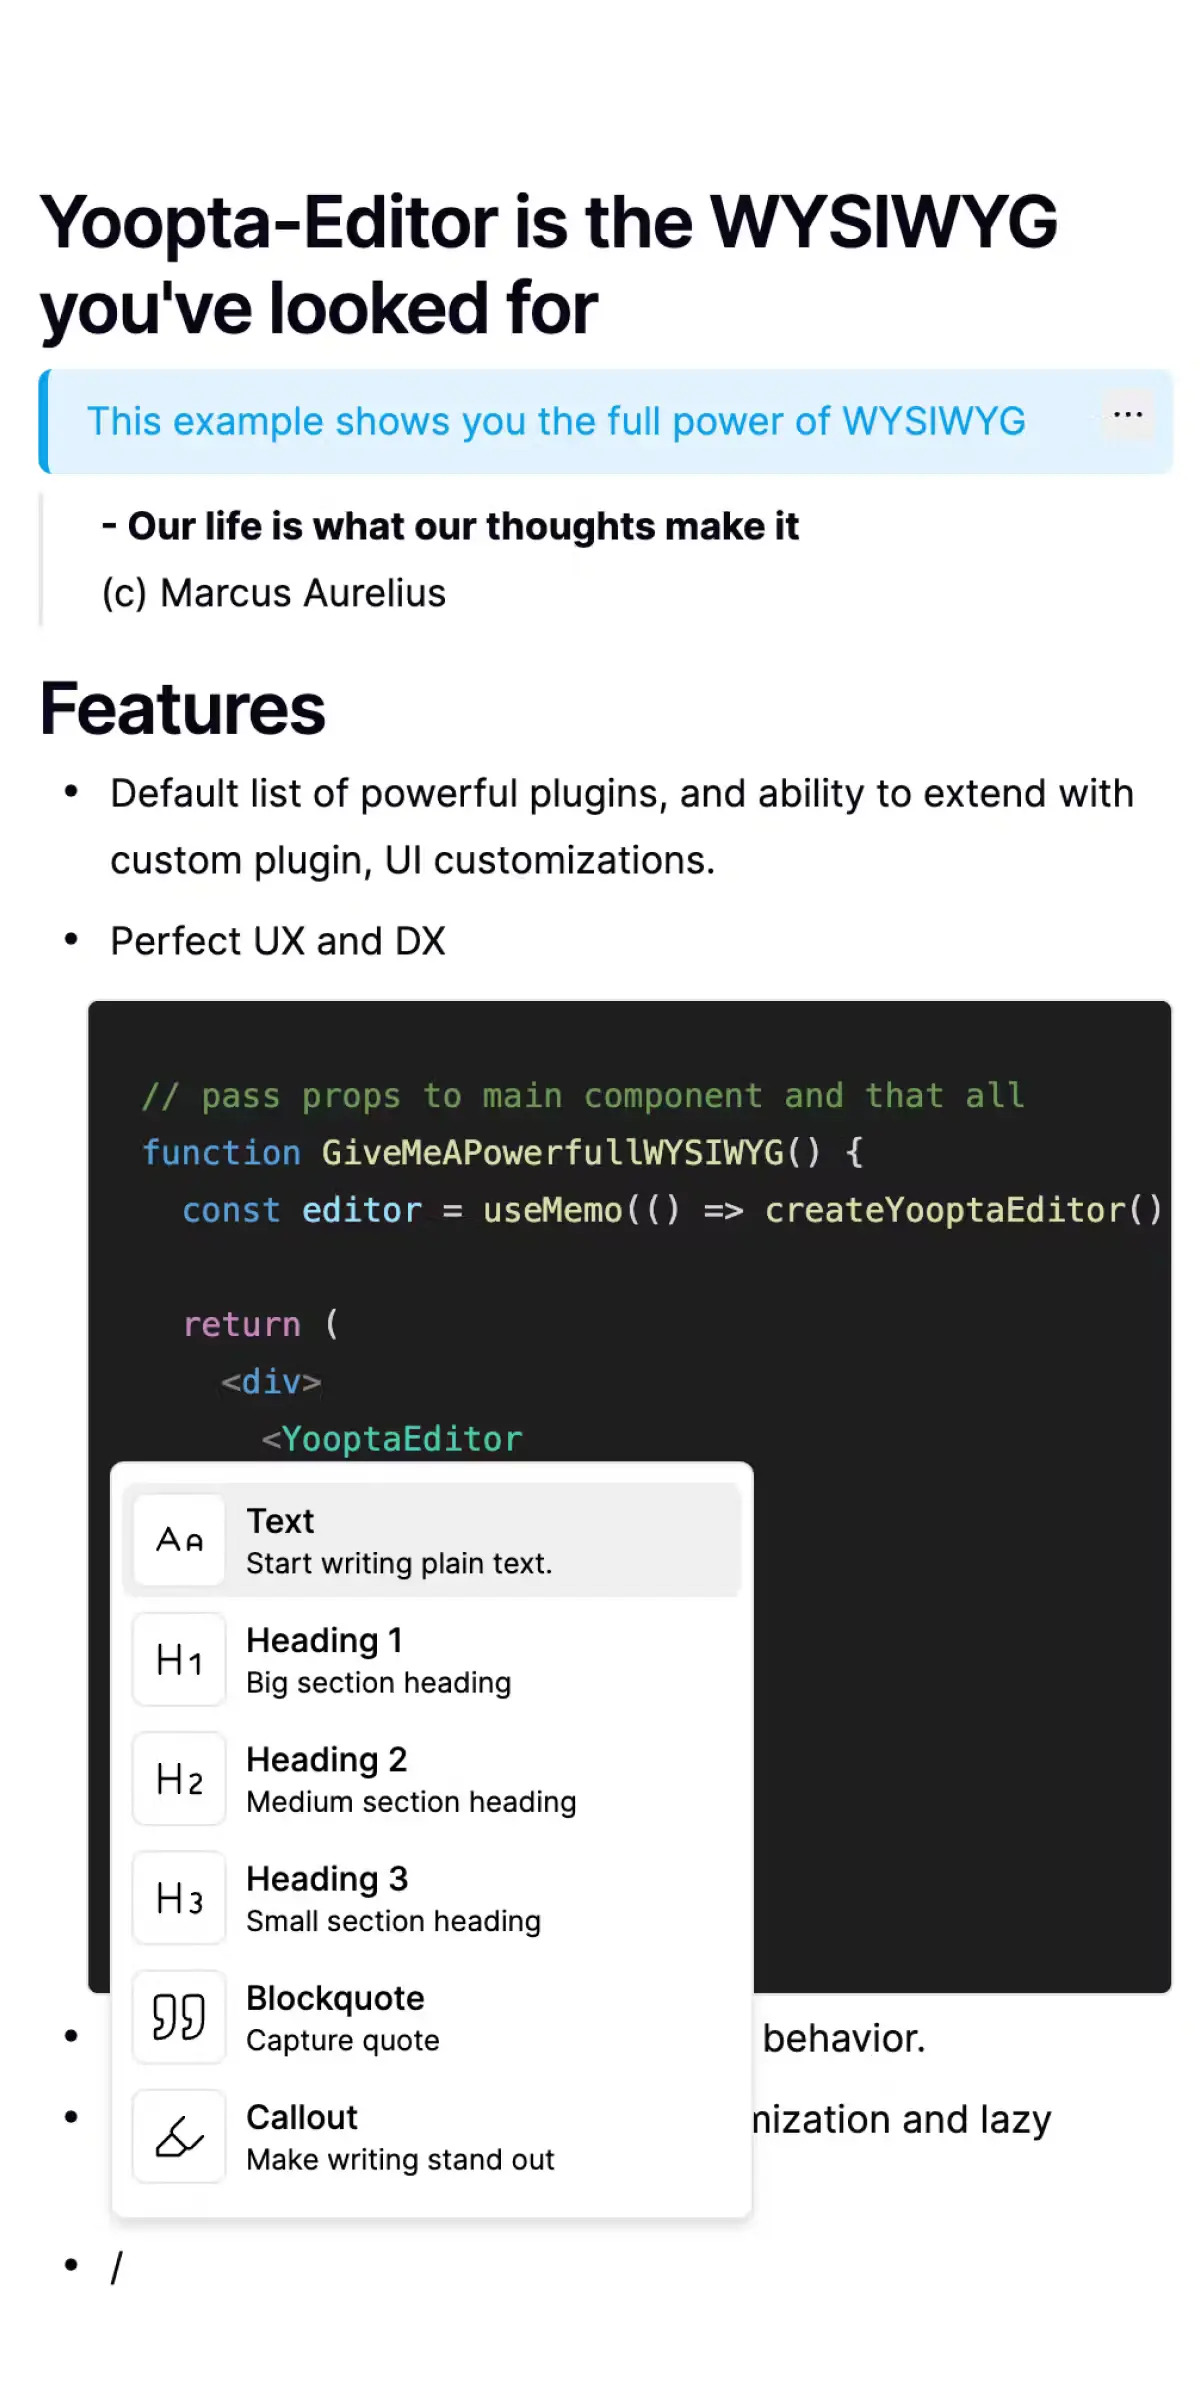Image resolution: width=1200 pixels, height=2400 pixels.
Task: Select the Text menu entry
Action: click(400, 1540)
